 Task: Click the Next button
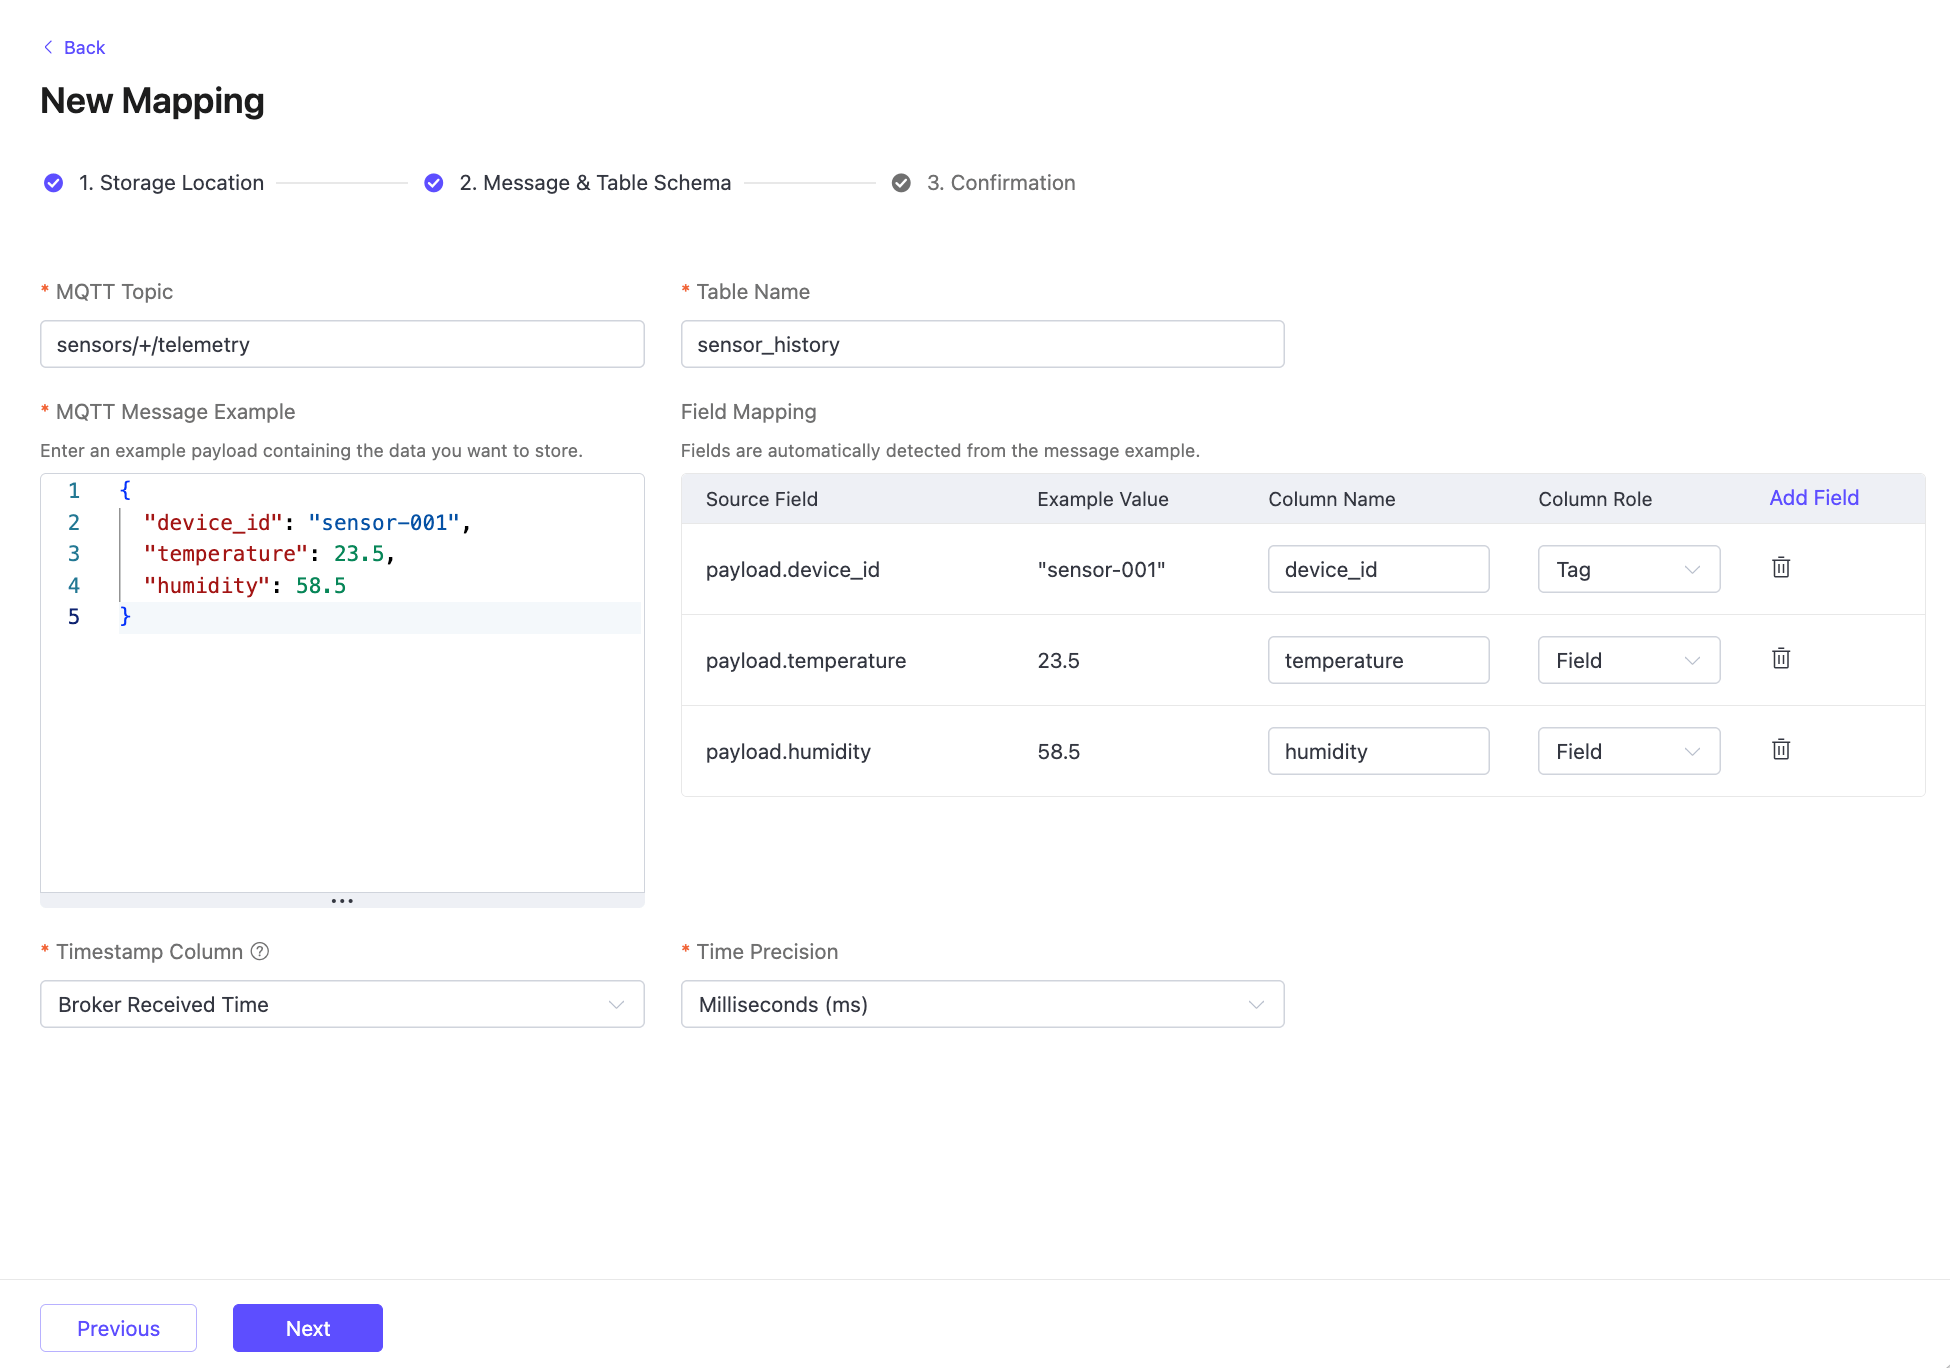point(308,1328)
